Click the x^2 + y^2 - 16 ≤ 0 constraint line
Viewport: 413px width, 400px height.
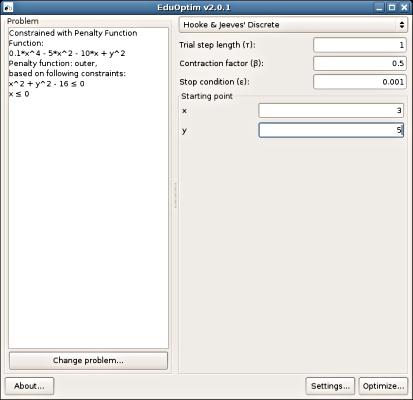tap(46, 84)
